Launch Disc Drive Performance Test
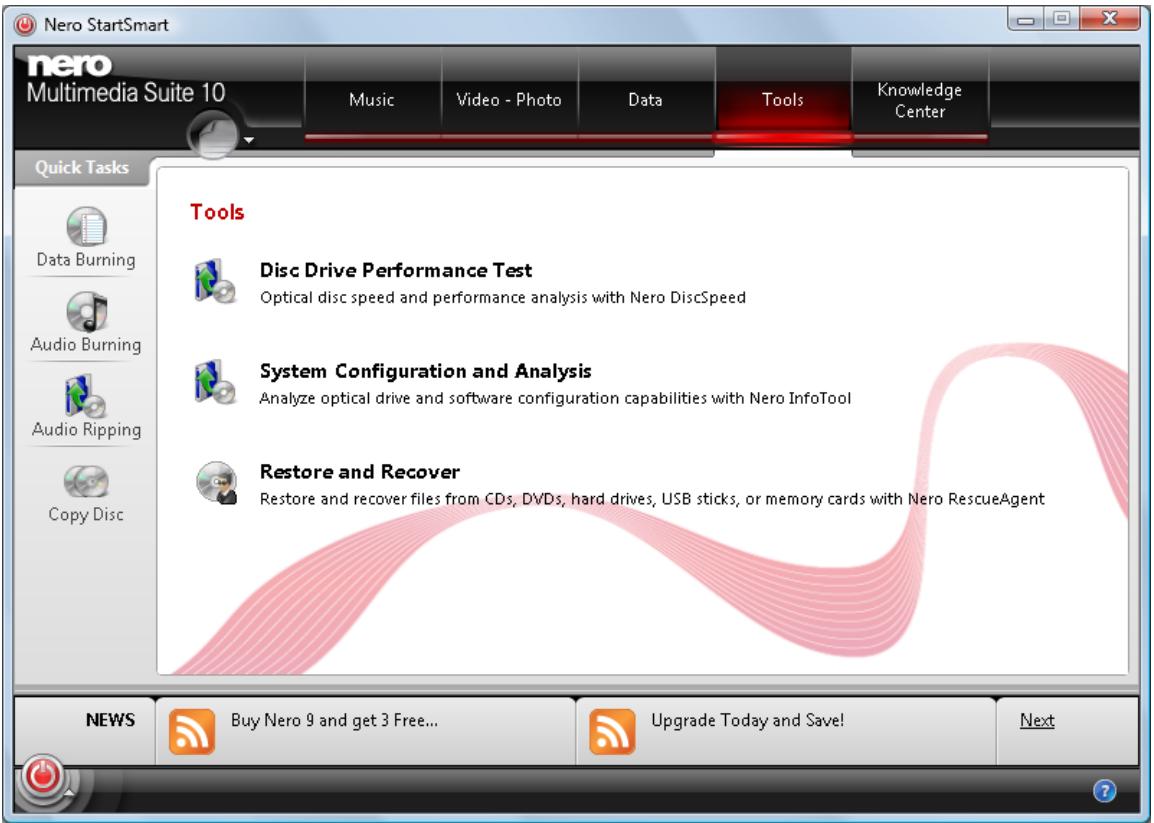This screenshot has width=1154, height=823. 395,270
